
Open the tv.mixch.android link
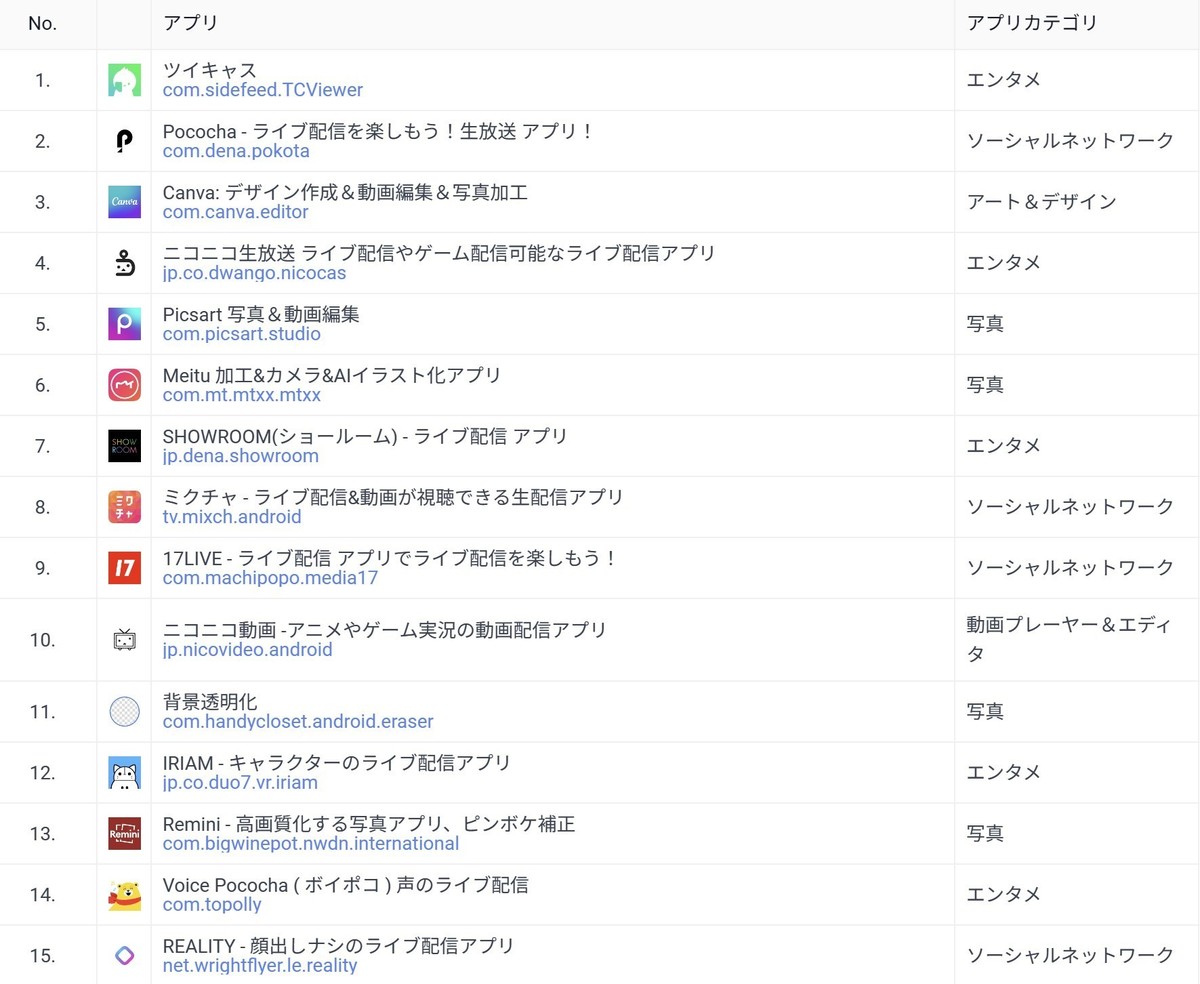pos(232,517)
